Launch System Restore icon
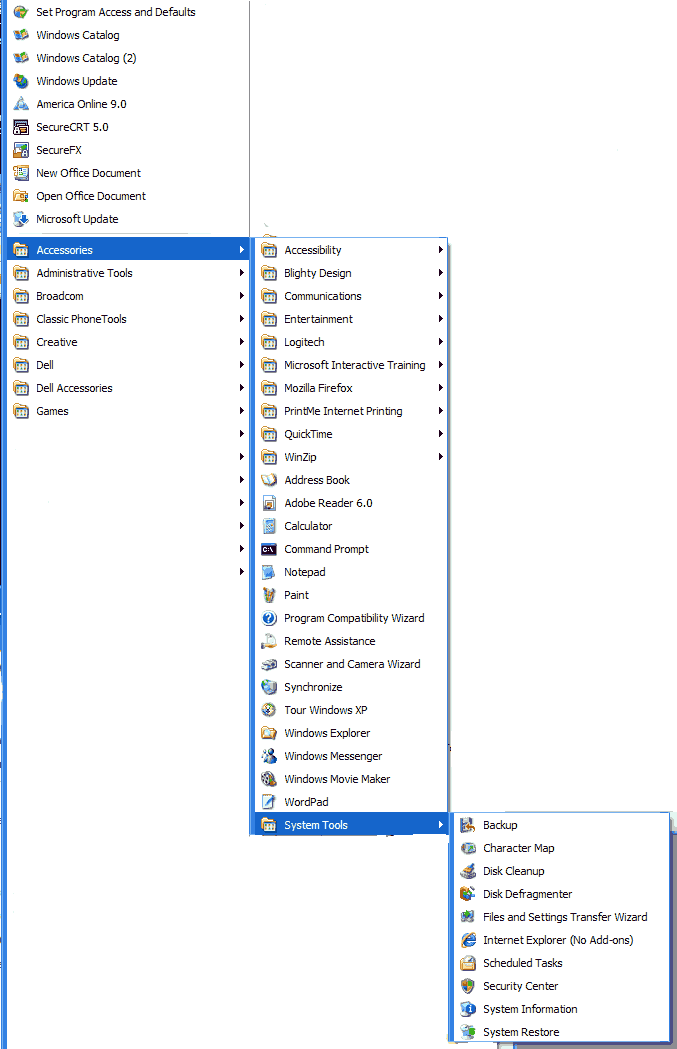The image size is (677, 1049). [x=468, y=1032]
